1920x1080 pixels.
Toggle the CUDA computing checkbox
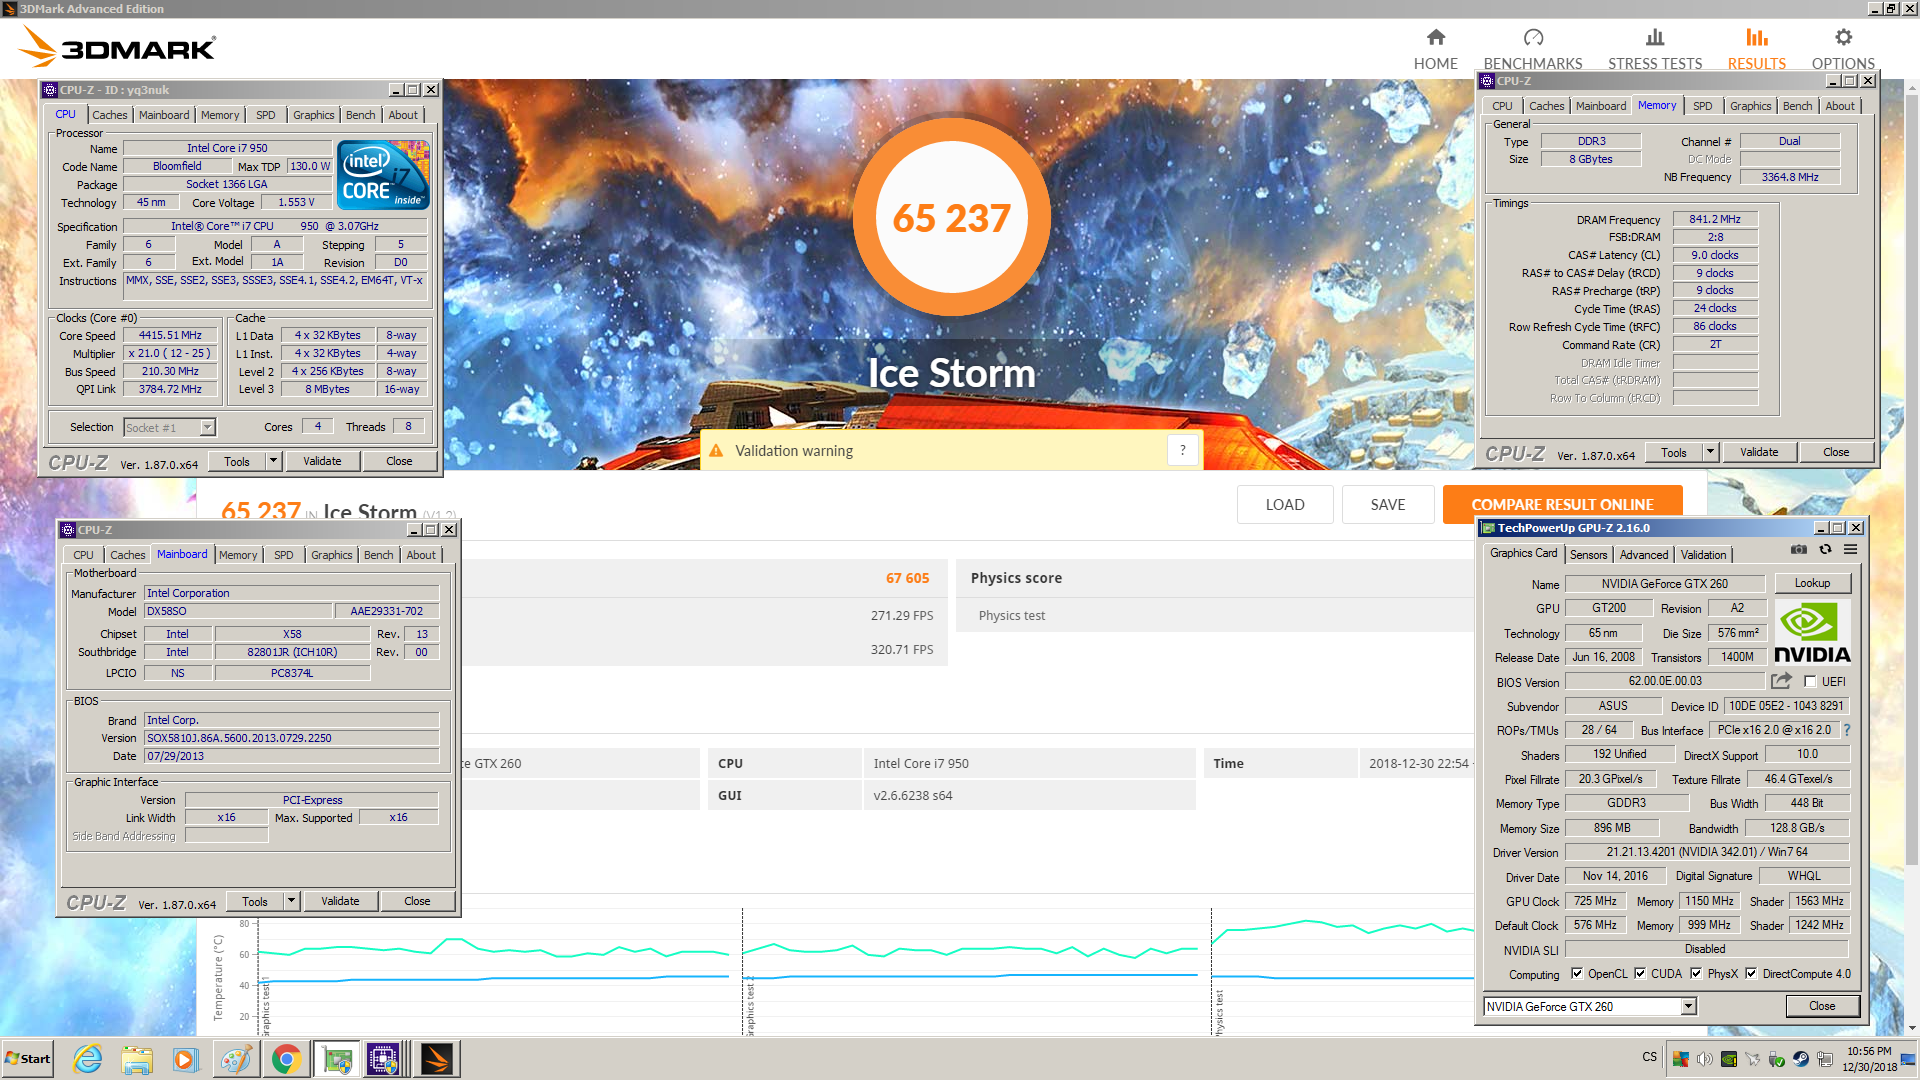1640,974
